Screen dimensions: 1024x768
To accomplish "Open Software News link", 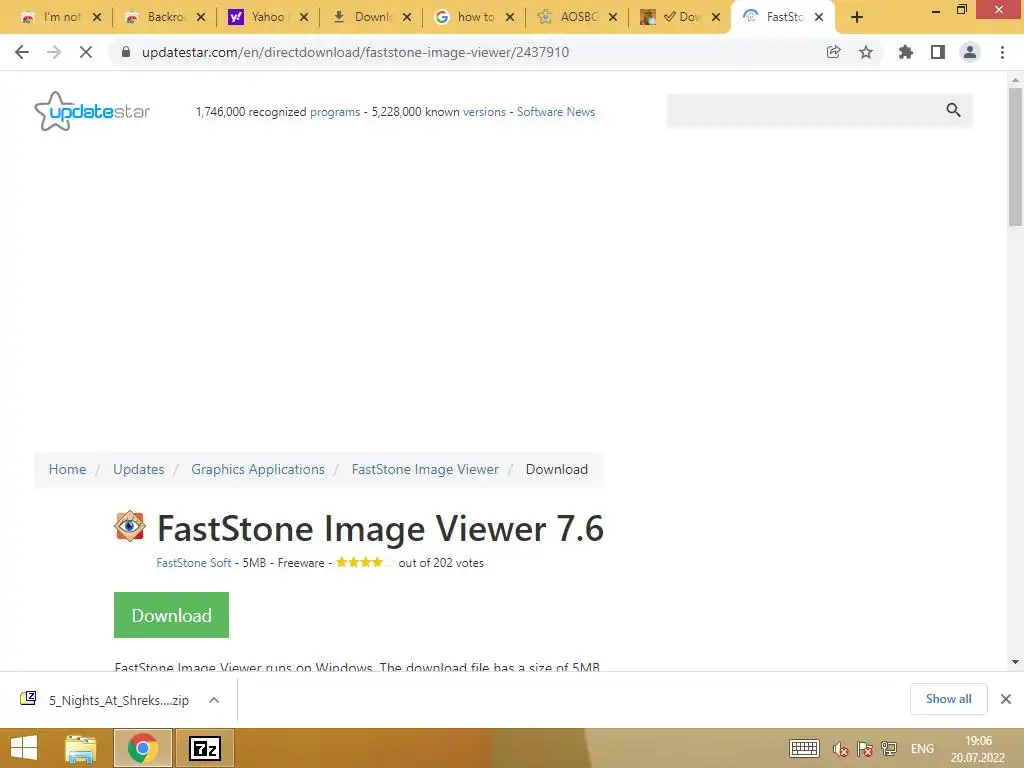I will tap(556, 112).
